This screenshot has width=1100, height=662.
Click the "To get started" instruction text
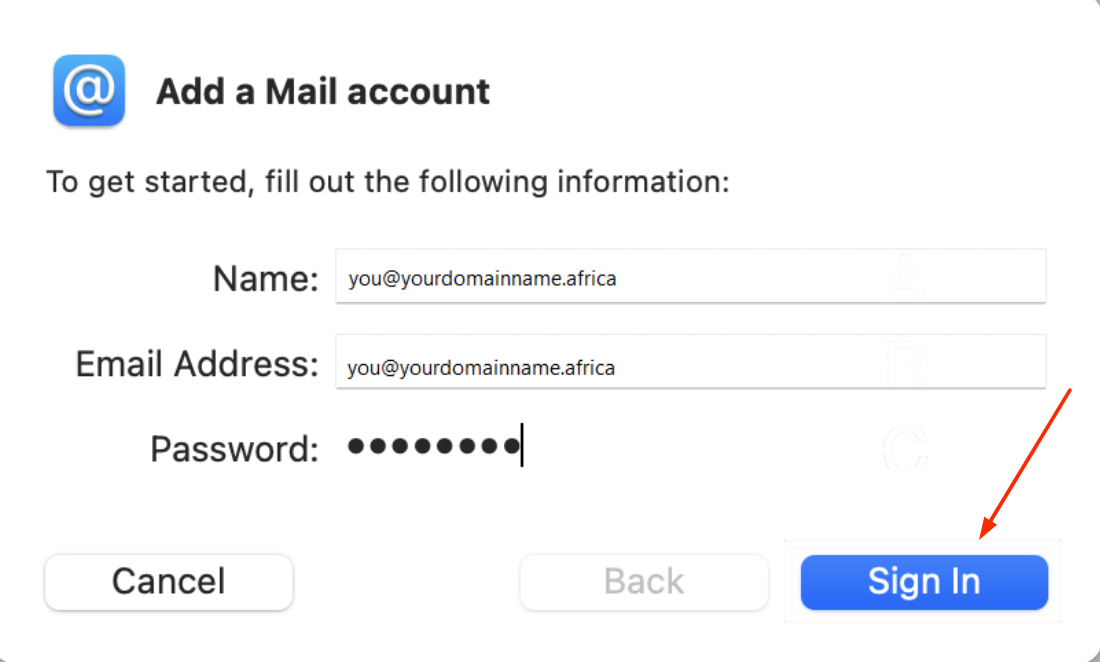(388, 183)
